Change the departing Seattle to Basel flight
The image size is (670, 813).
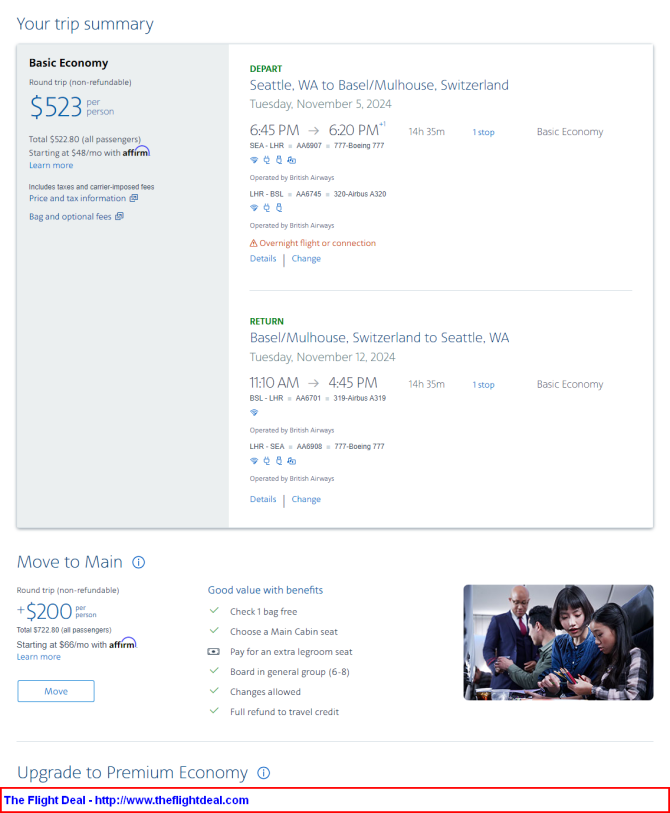(306, 258)
